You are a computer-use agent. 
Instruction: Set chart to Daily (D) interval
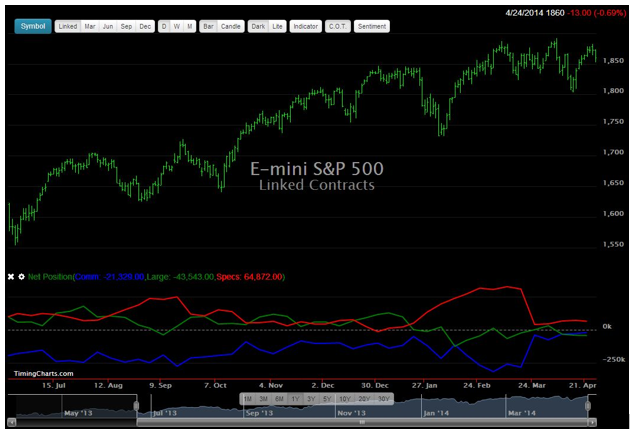(x=164, y=26)
